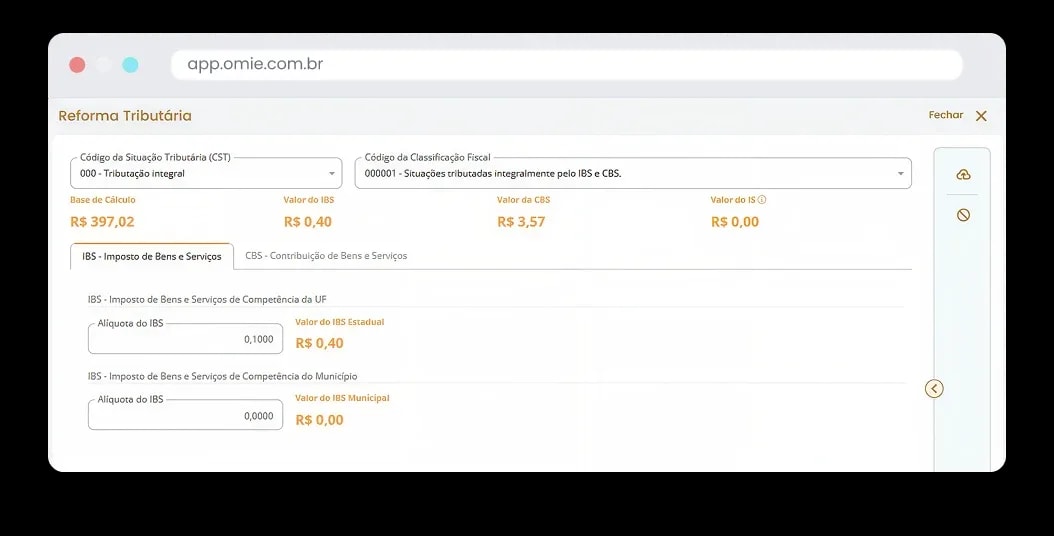The image size is (1054, 536).
Task: Click the cyan window button
Action: click(x=130, y=65)
